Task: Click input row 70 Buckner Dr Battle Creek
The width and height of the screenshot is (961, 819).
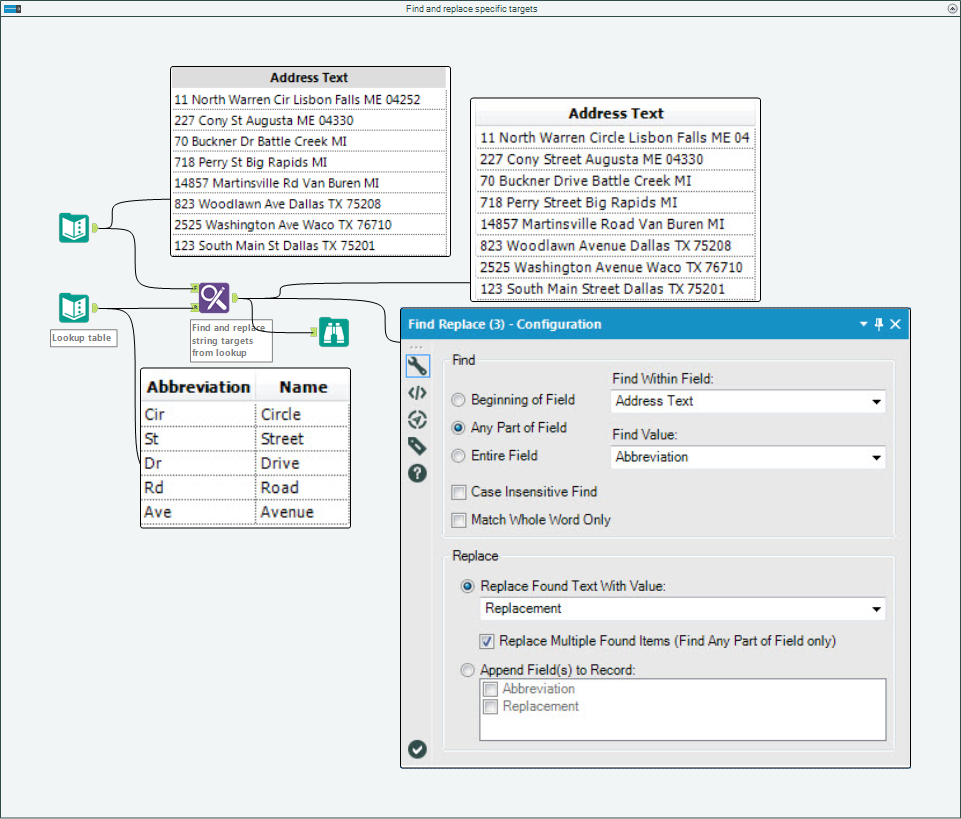Action: pos(310,142)
